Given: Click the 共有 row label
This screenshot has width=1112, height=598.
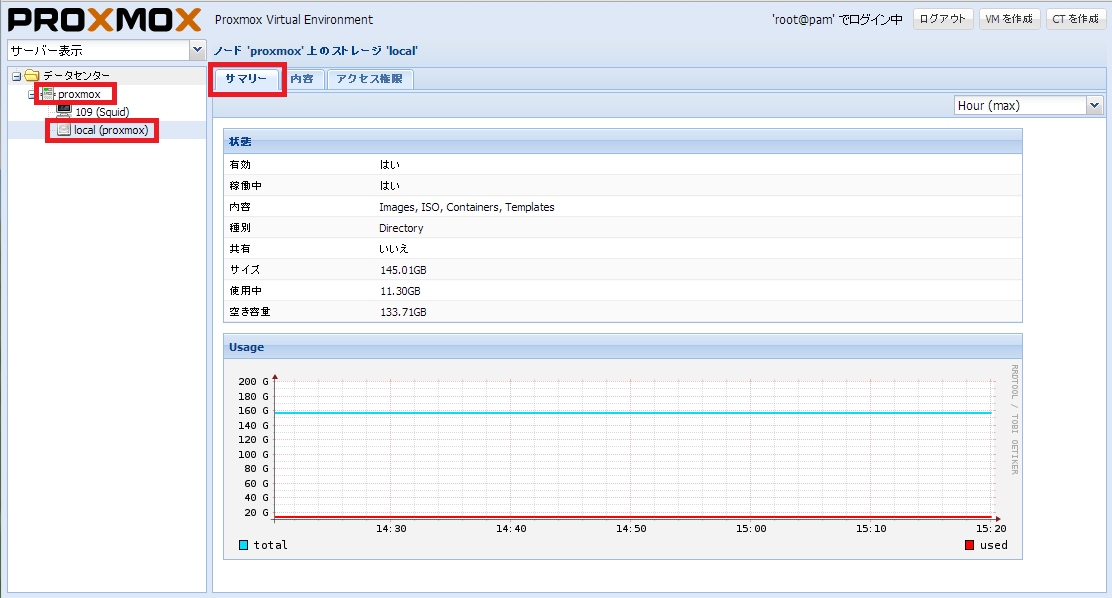Looking at the screenshot, I should tap(240, 249).
